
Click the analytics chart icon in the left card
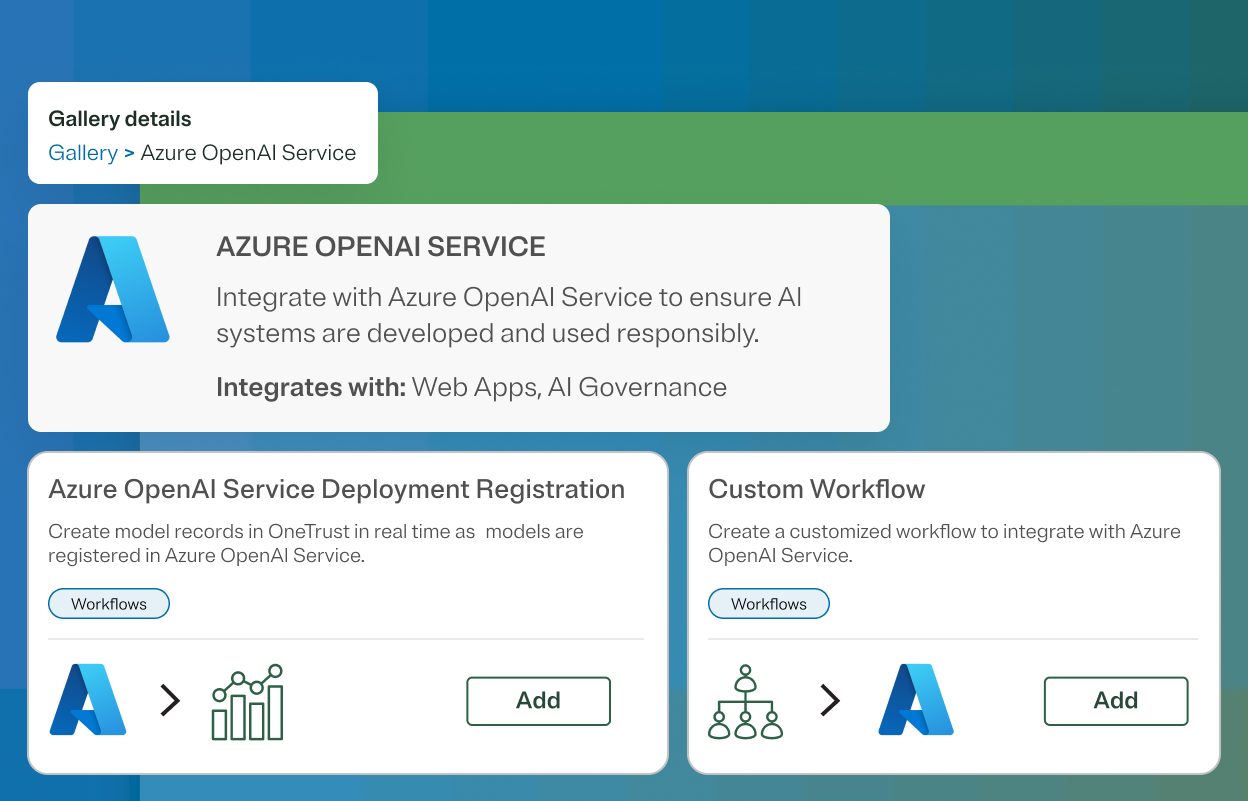pos(246,700)
